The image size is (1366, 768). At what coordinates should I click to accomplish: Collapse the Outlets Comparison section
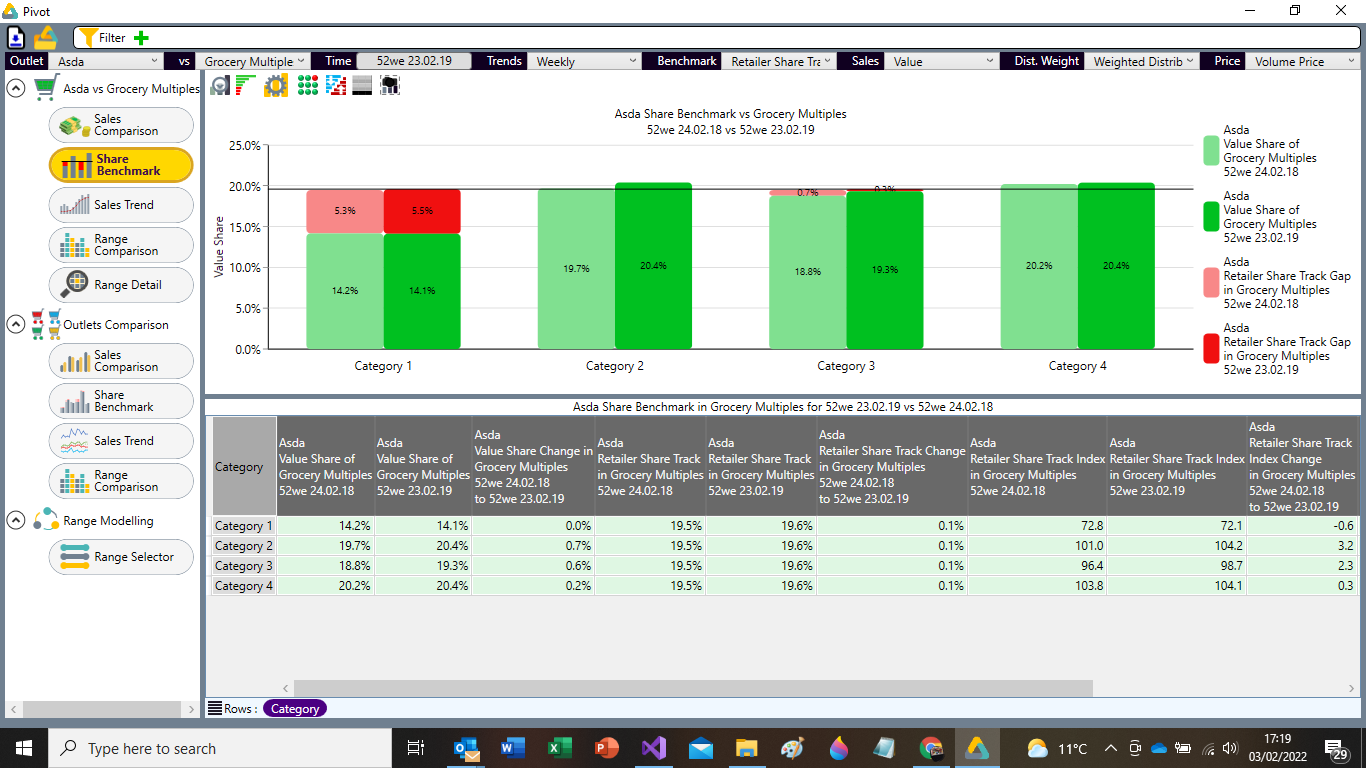16,324
